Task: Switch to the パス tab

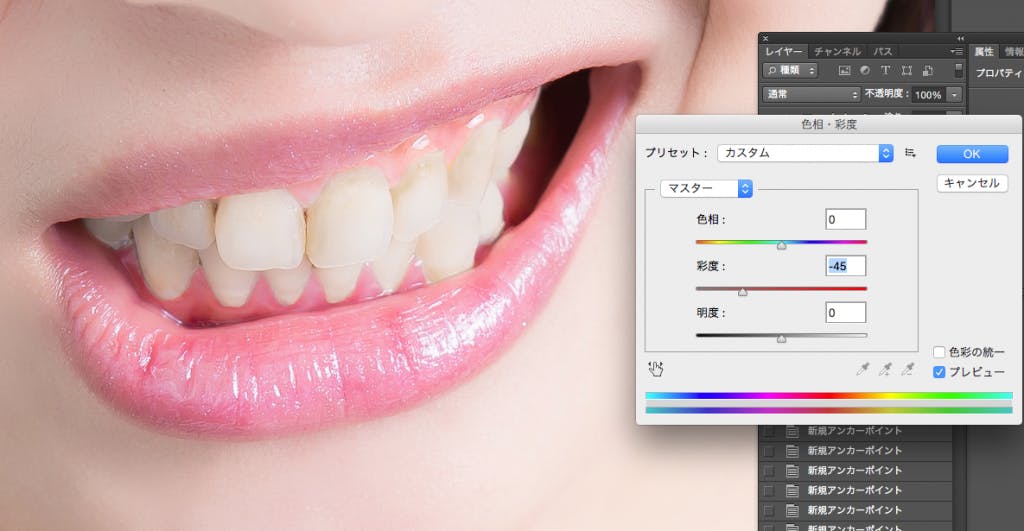Action: pyautogui.click(x=883, y=52)
